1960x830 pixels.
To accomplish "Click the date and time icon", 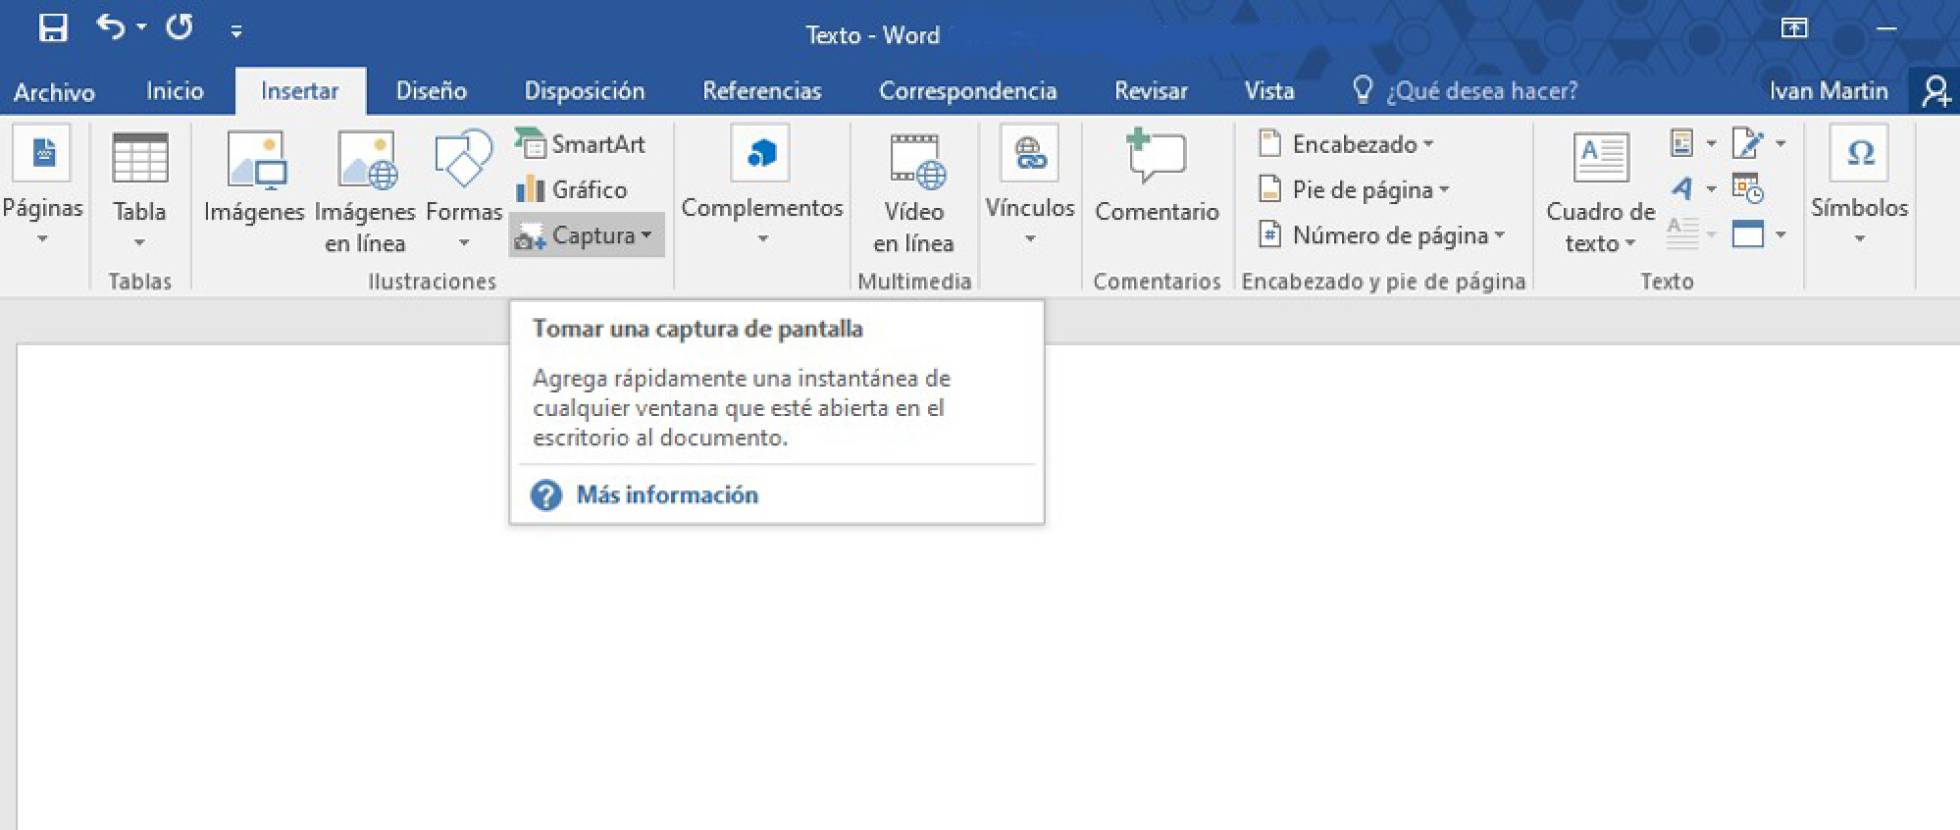I will tap(1748, 188).
